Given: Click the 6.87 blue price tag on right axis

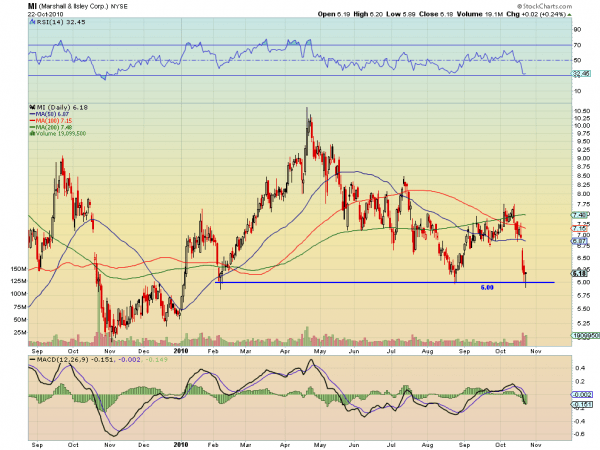Looking at the screenshot, I should (580, 241).
